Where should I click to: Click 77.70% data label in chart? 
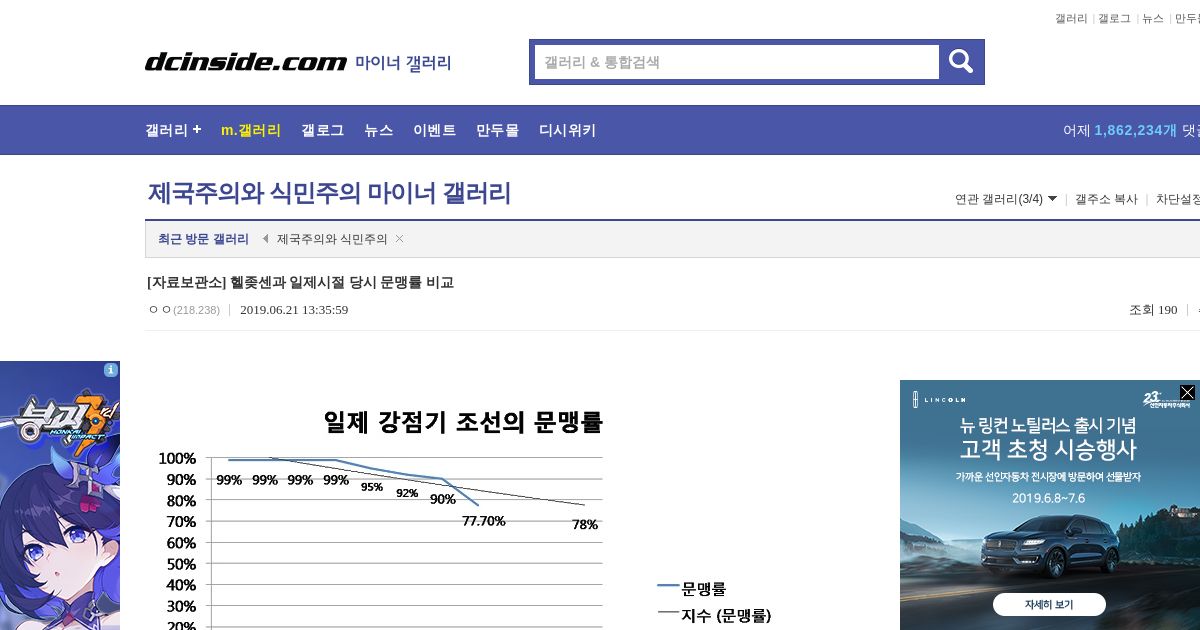484,521
